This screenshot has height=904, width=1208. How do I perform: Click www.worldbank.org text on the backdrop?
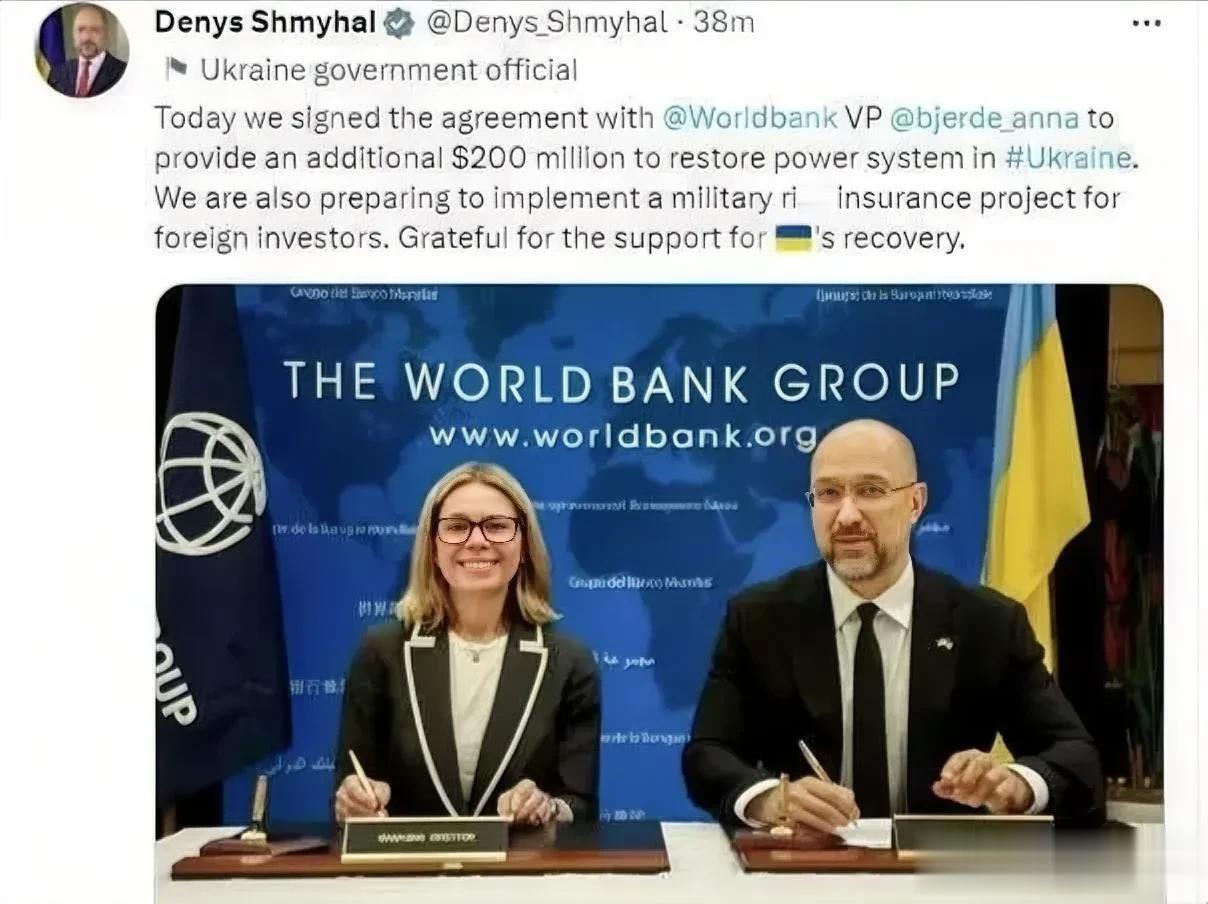tap(623, 436)
